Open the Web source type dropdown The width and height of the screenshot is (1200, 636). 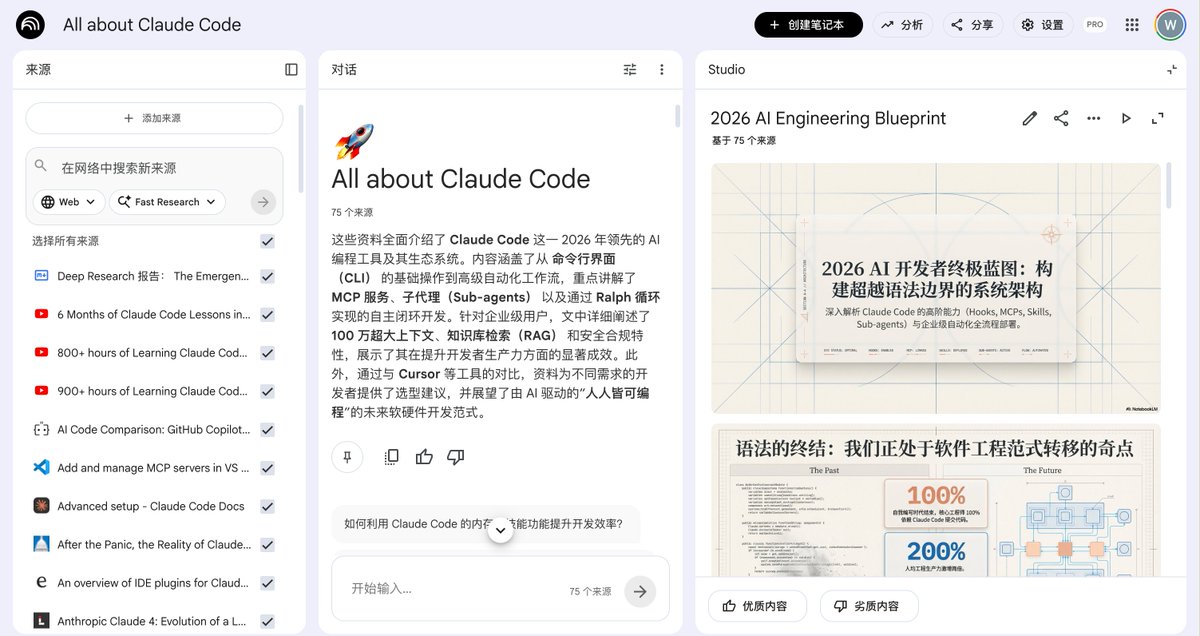point(68,201)
